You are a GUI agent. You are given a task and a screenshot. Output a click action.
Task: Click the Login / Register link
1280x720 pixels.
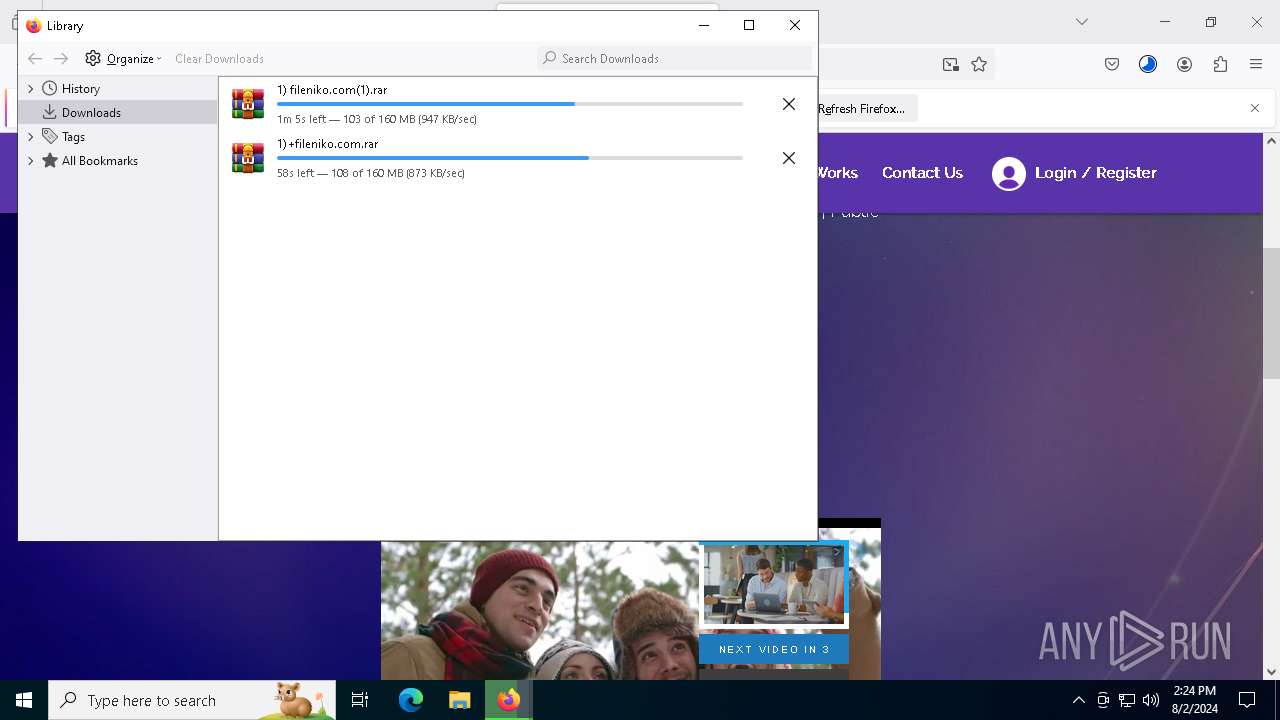pyautogui.click(x=1096, y=173)
